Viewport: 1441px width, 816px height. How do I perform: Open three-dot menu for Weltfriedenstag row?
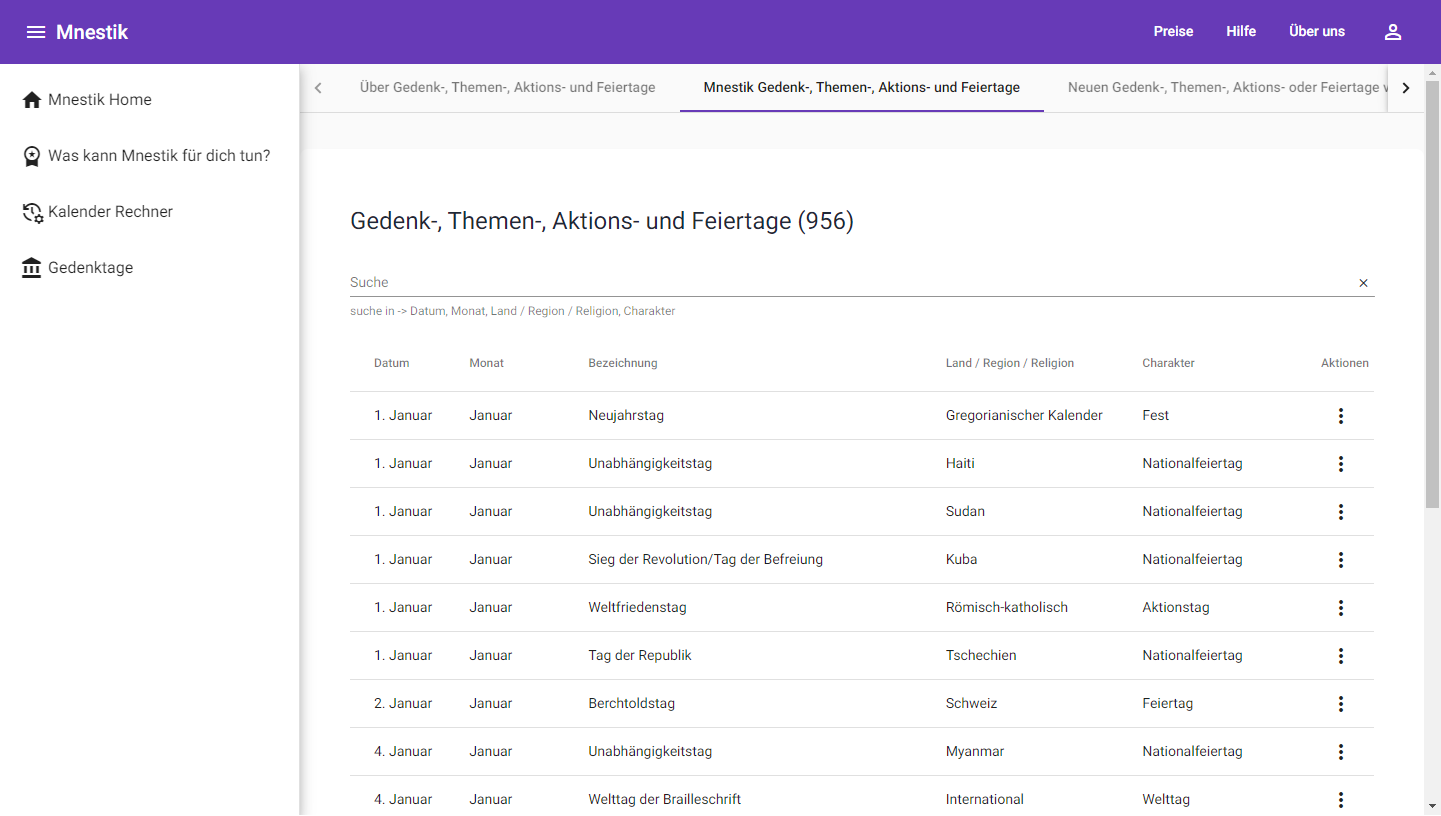[1341, 608]
